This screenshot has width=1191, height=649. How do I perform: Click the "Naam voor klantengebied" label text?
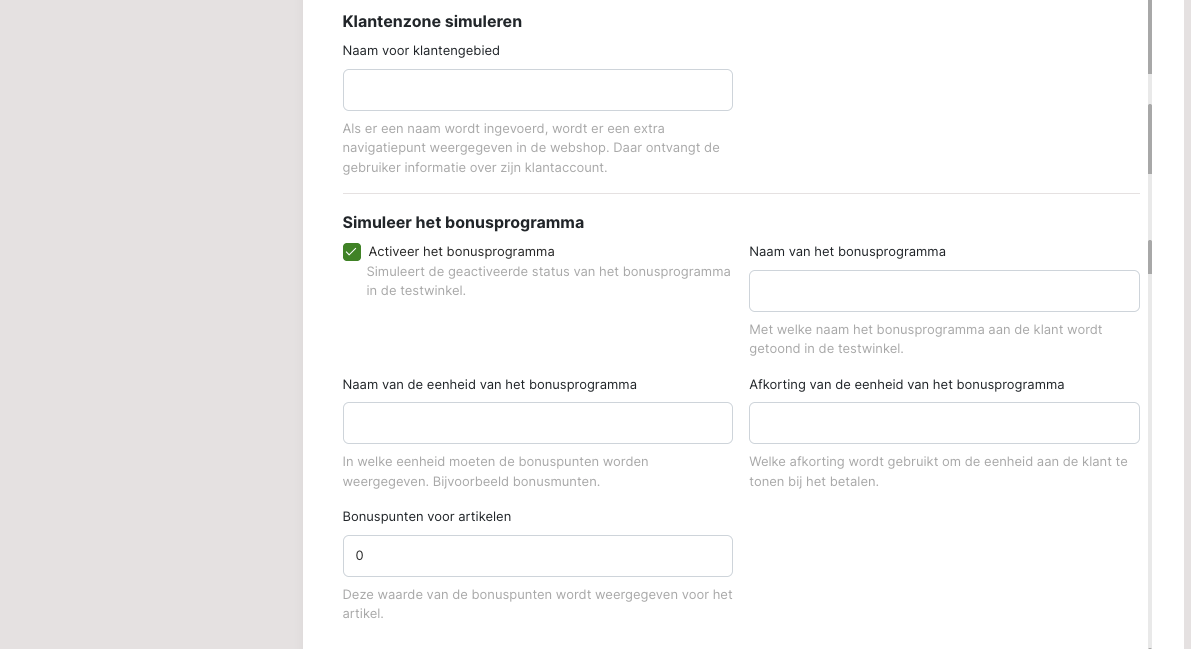pyautogui.click(x=421, y=50)
